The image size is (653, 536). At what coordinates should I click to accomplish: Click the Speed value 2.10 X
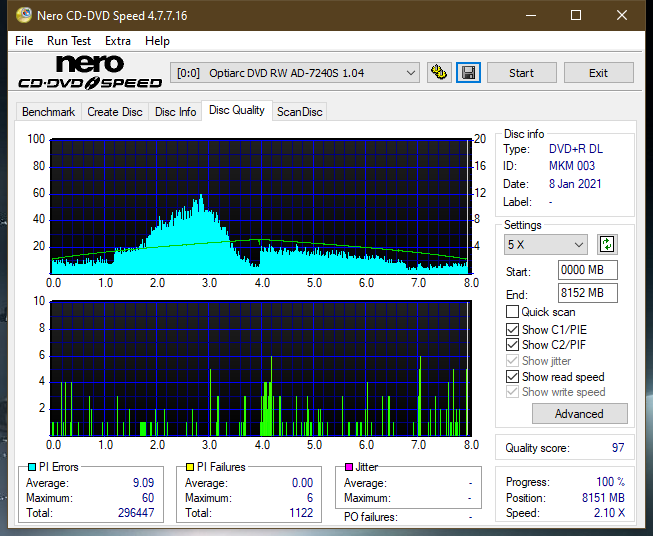click(x=609, y=513)
